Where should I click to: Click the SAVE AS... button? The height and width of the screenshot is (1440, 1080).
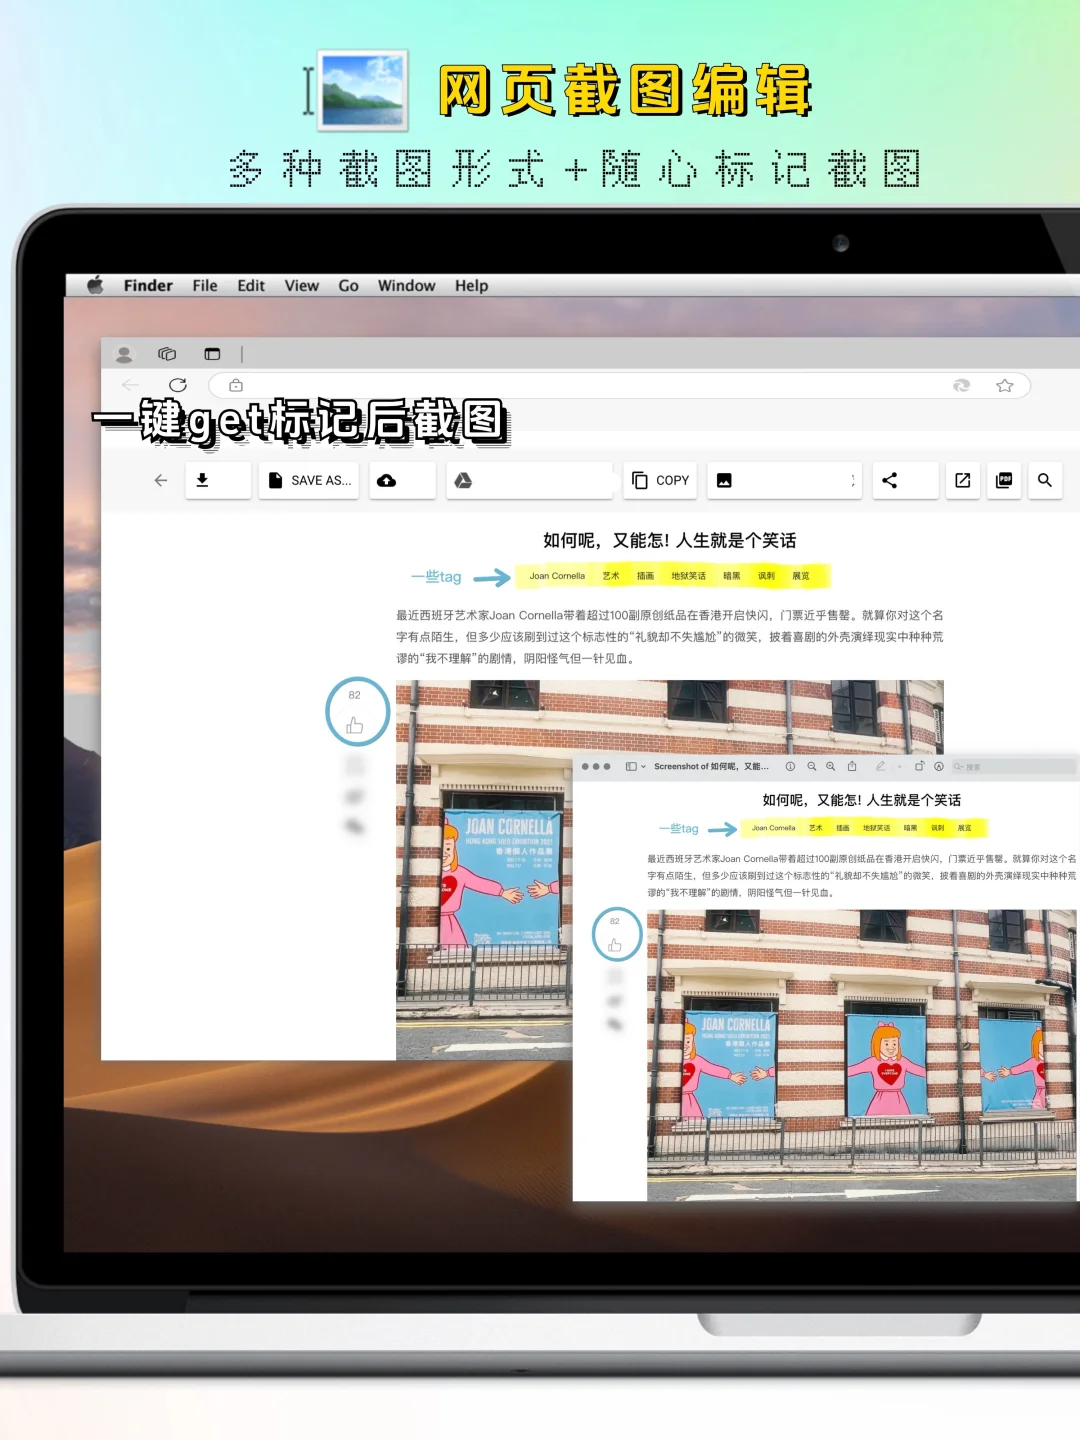point(308,480)
